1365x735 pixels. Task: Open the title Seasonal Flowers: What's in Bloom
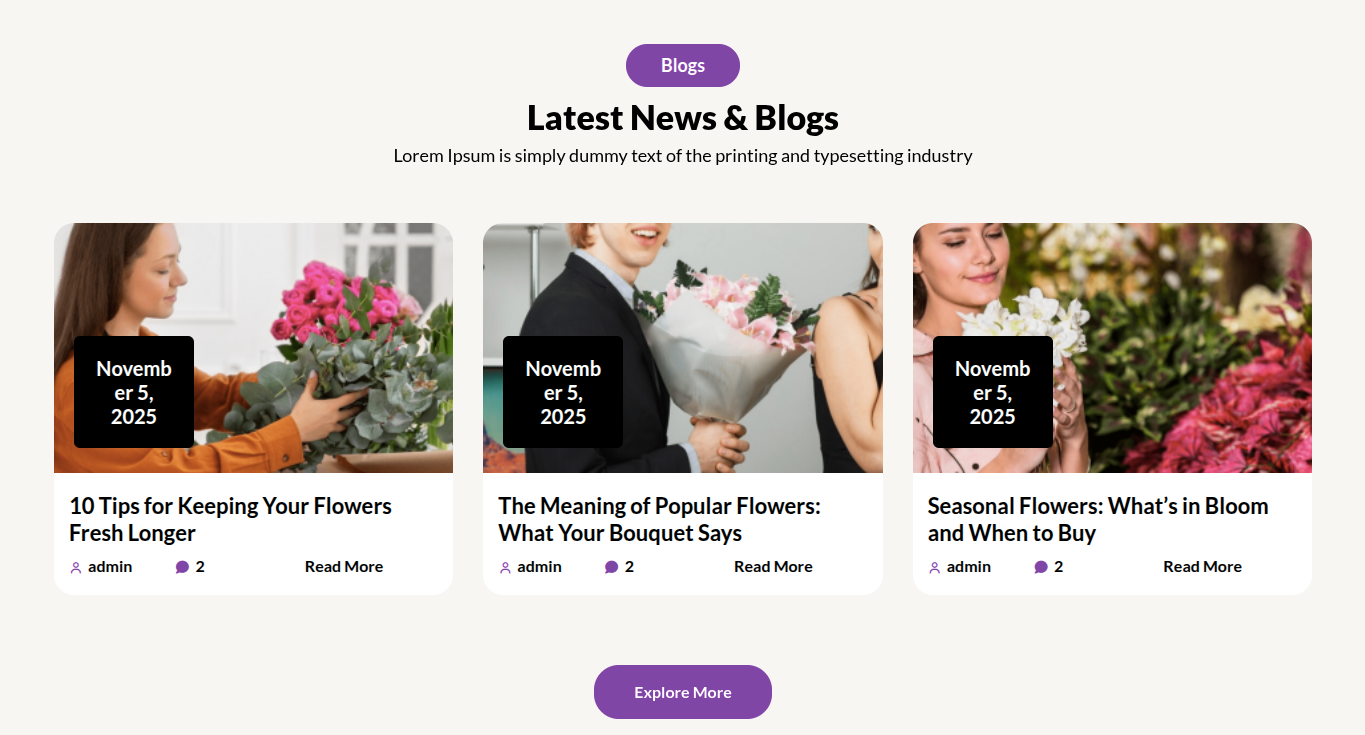point(1098,519)
